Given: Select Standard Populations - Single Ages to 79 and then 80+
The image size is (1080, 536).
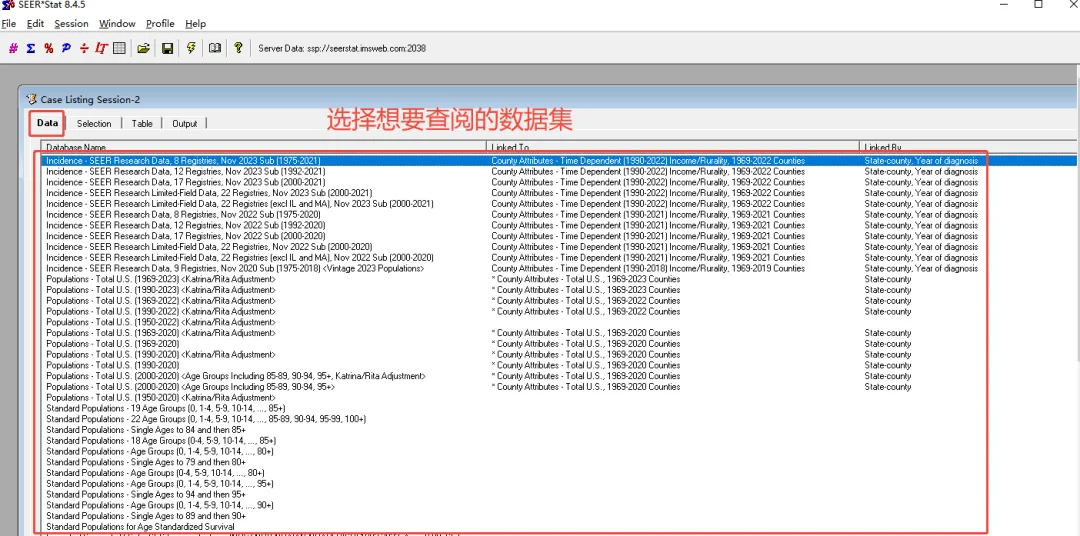Looking at the screenshot, I should click(145, 462).
